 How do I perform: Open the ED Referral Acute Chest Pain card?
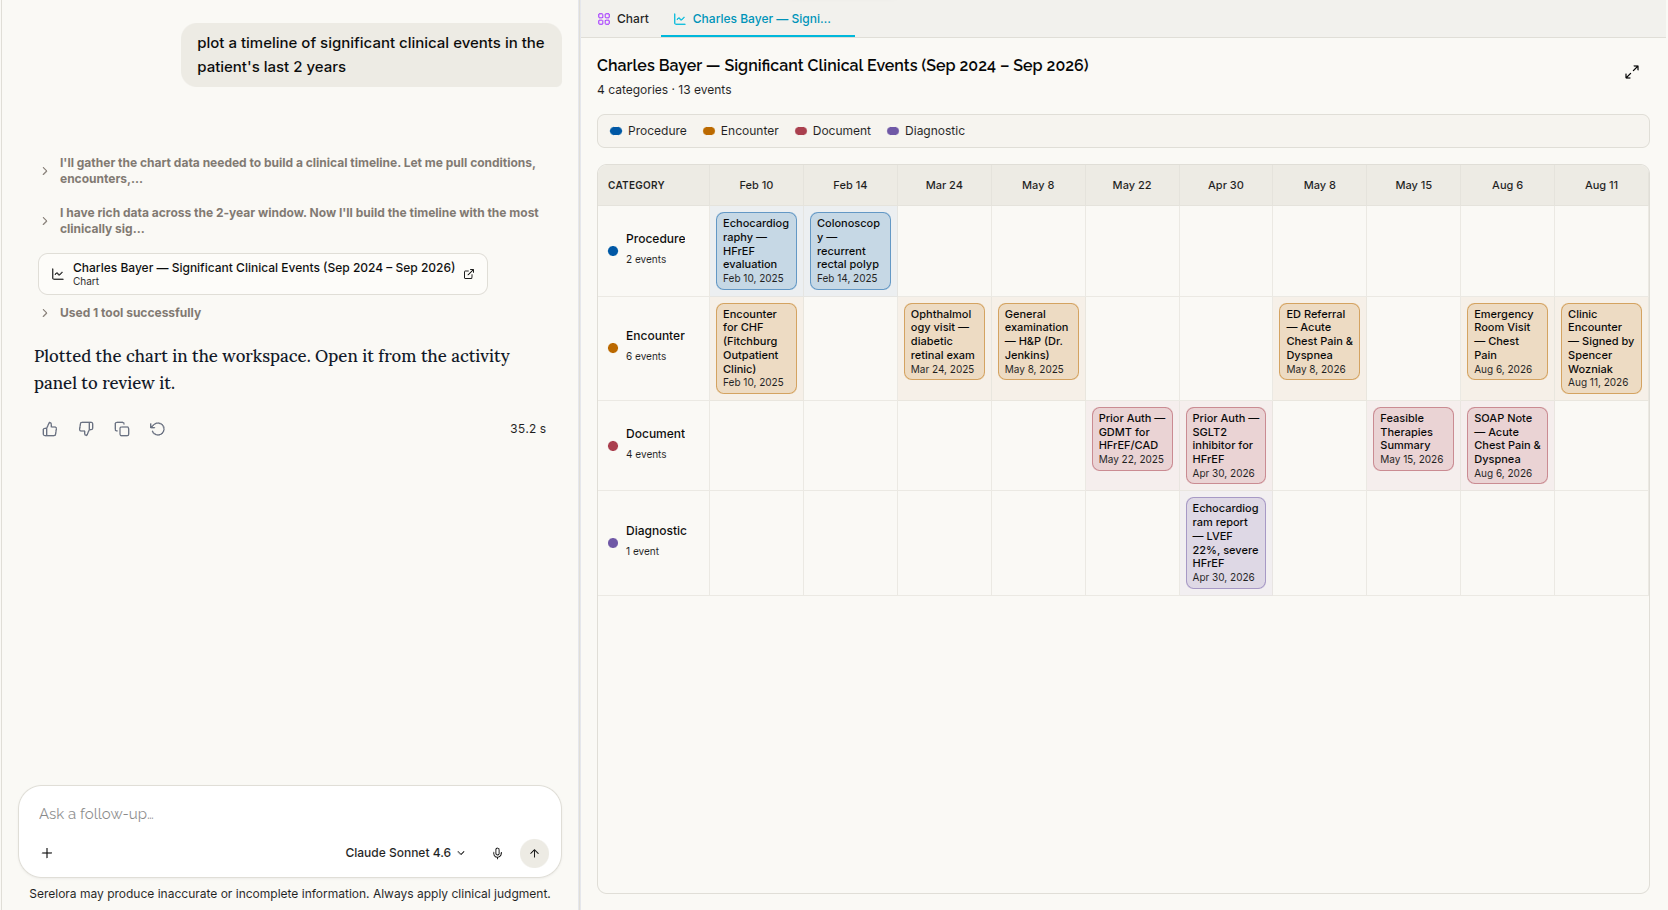click(x=1320, y=342)
